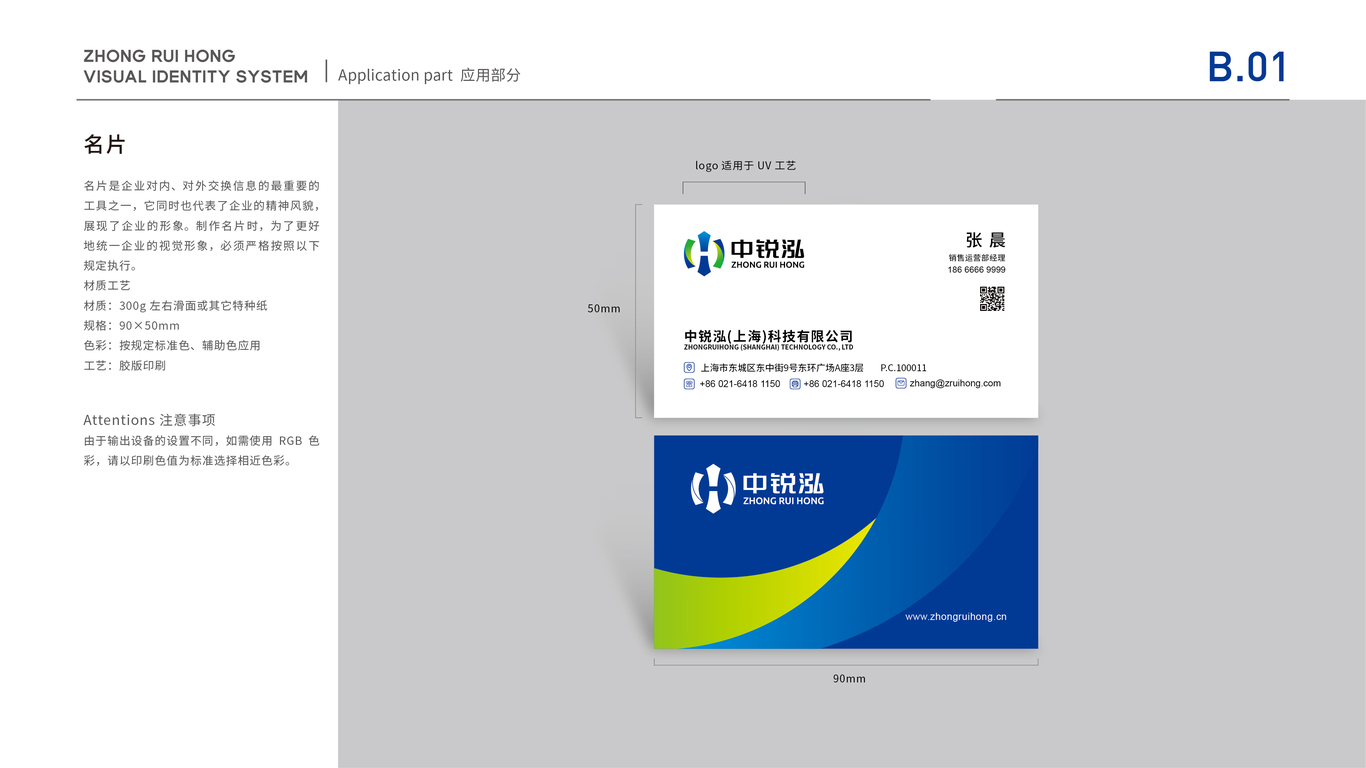Click the 50mm height dimension label

click(604, 309)
